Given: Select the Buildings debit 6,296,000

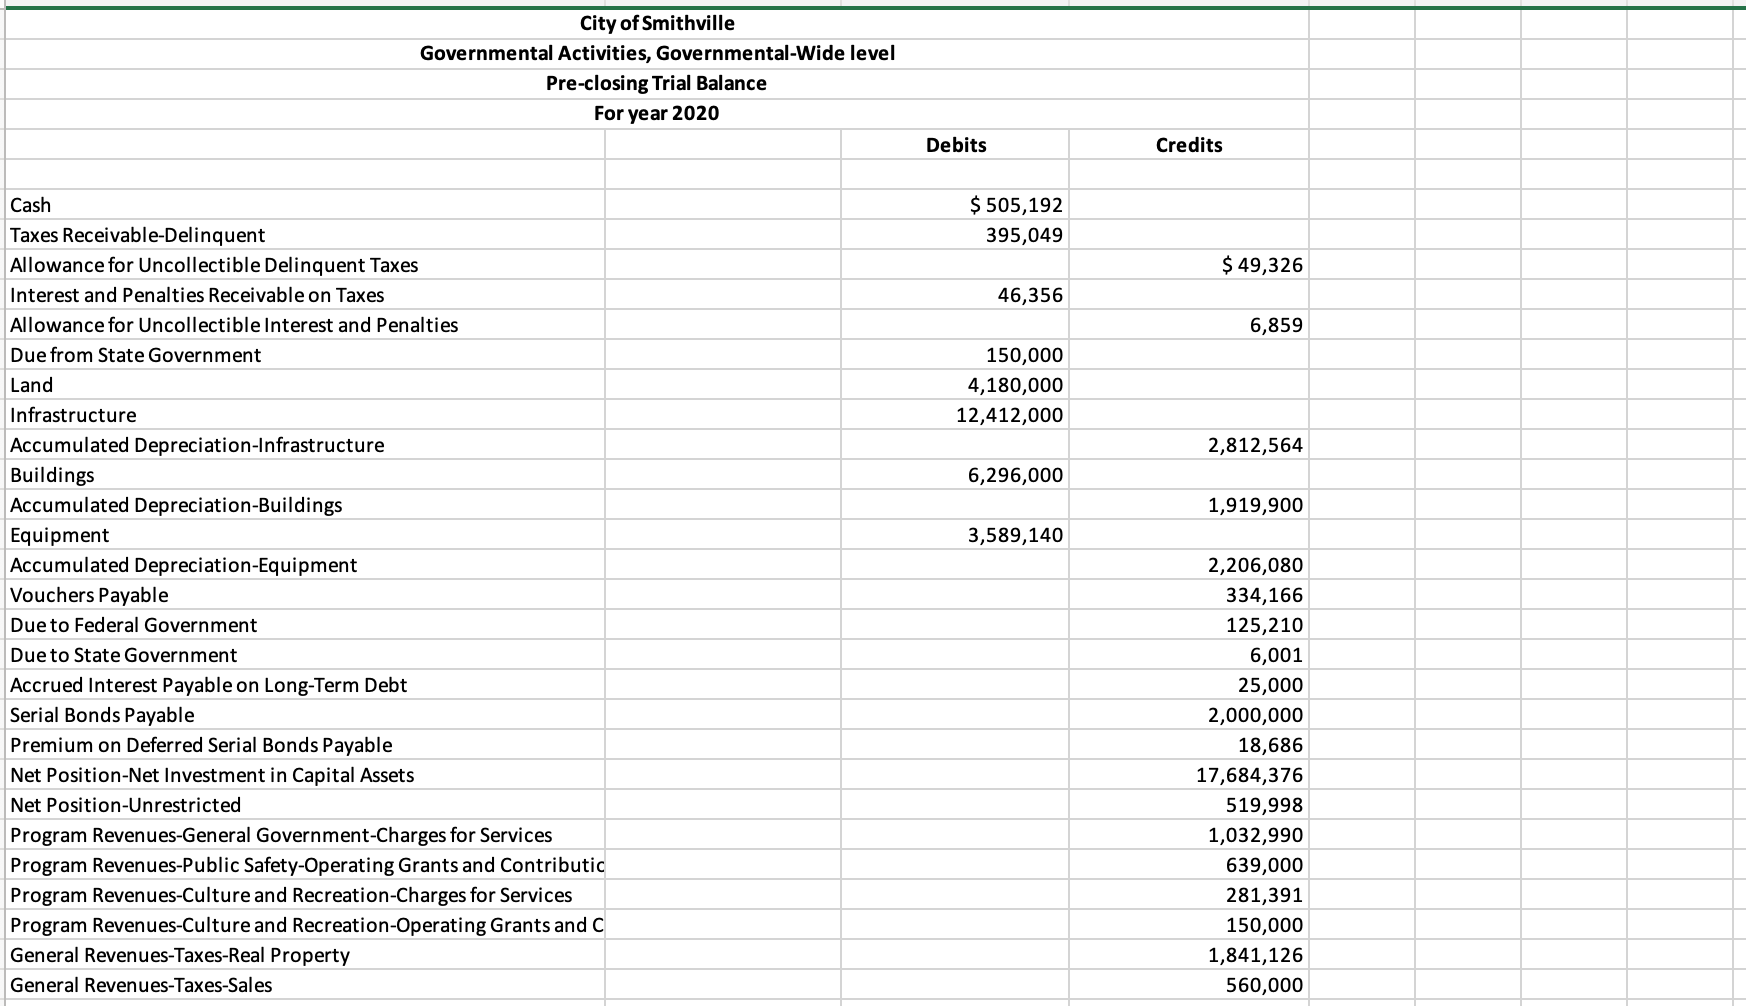Looking at the screenshot, I should pos(1016,475).
